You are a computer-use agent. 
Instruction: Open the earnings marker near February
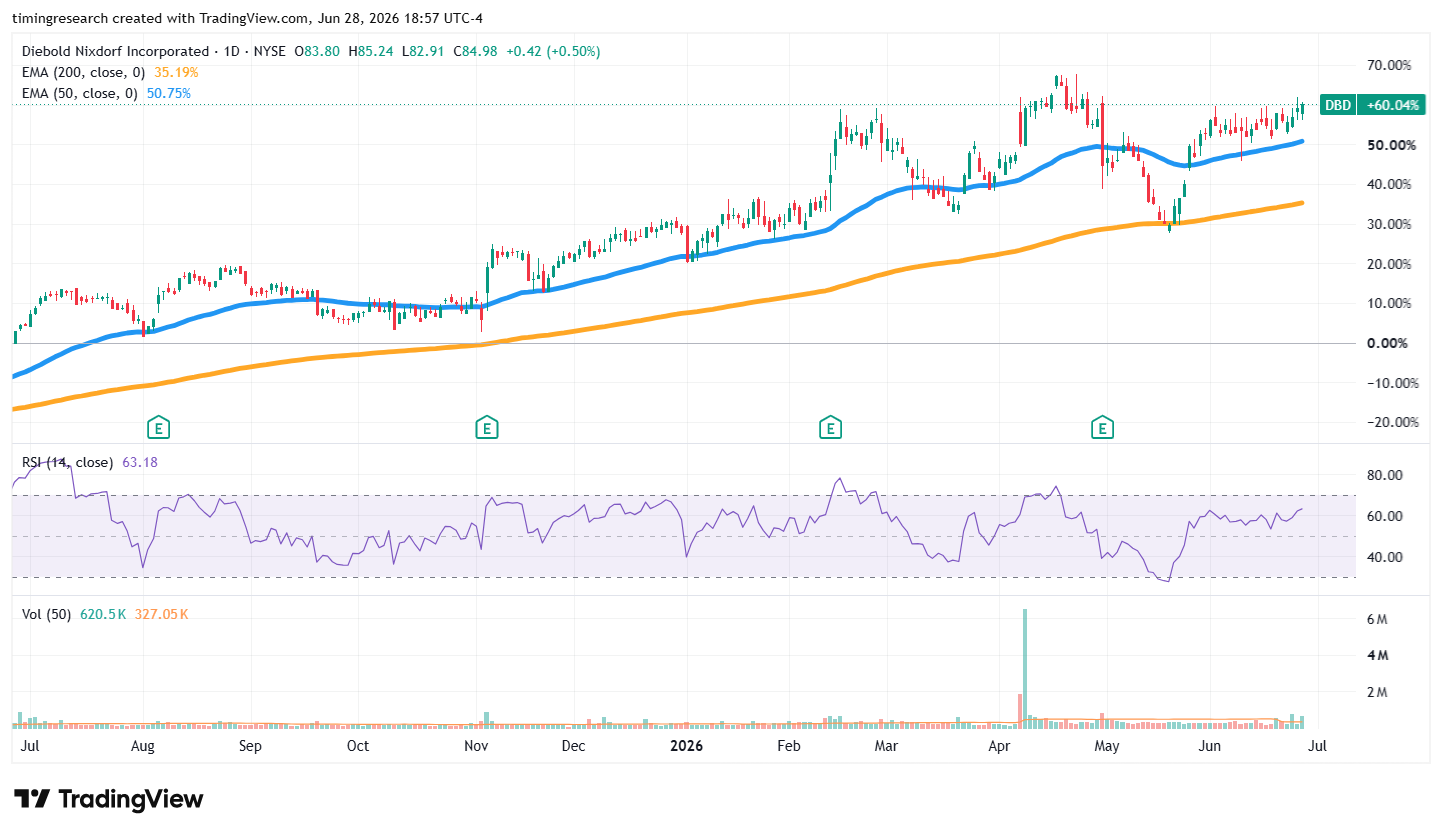[829, 428]
